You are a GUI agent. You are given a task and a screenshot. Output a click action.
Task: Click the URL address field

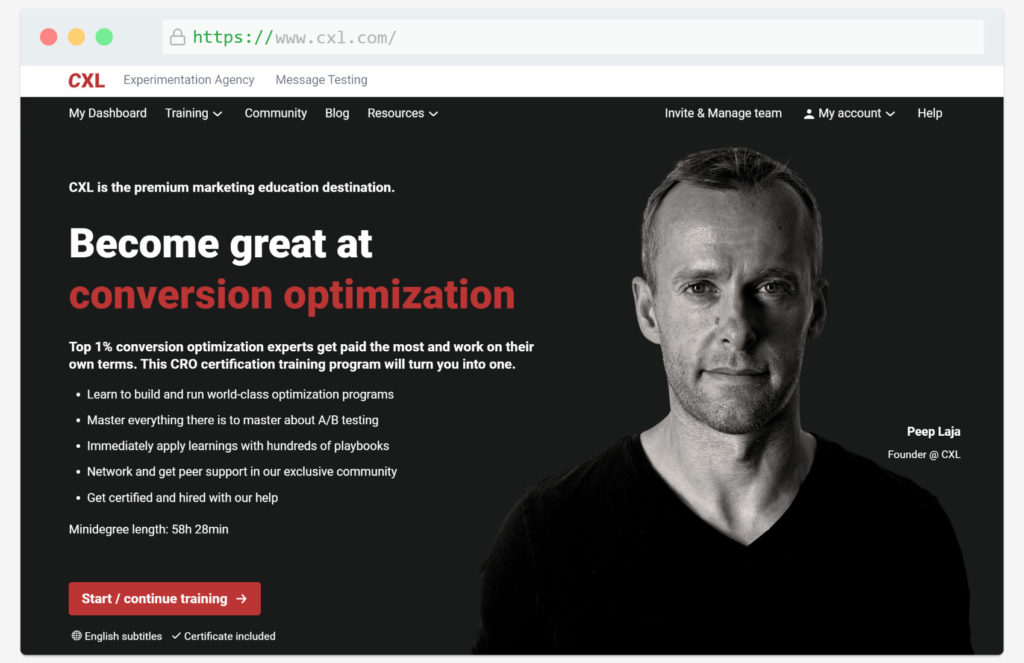coord(573,37)
